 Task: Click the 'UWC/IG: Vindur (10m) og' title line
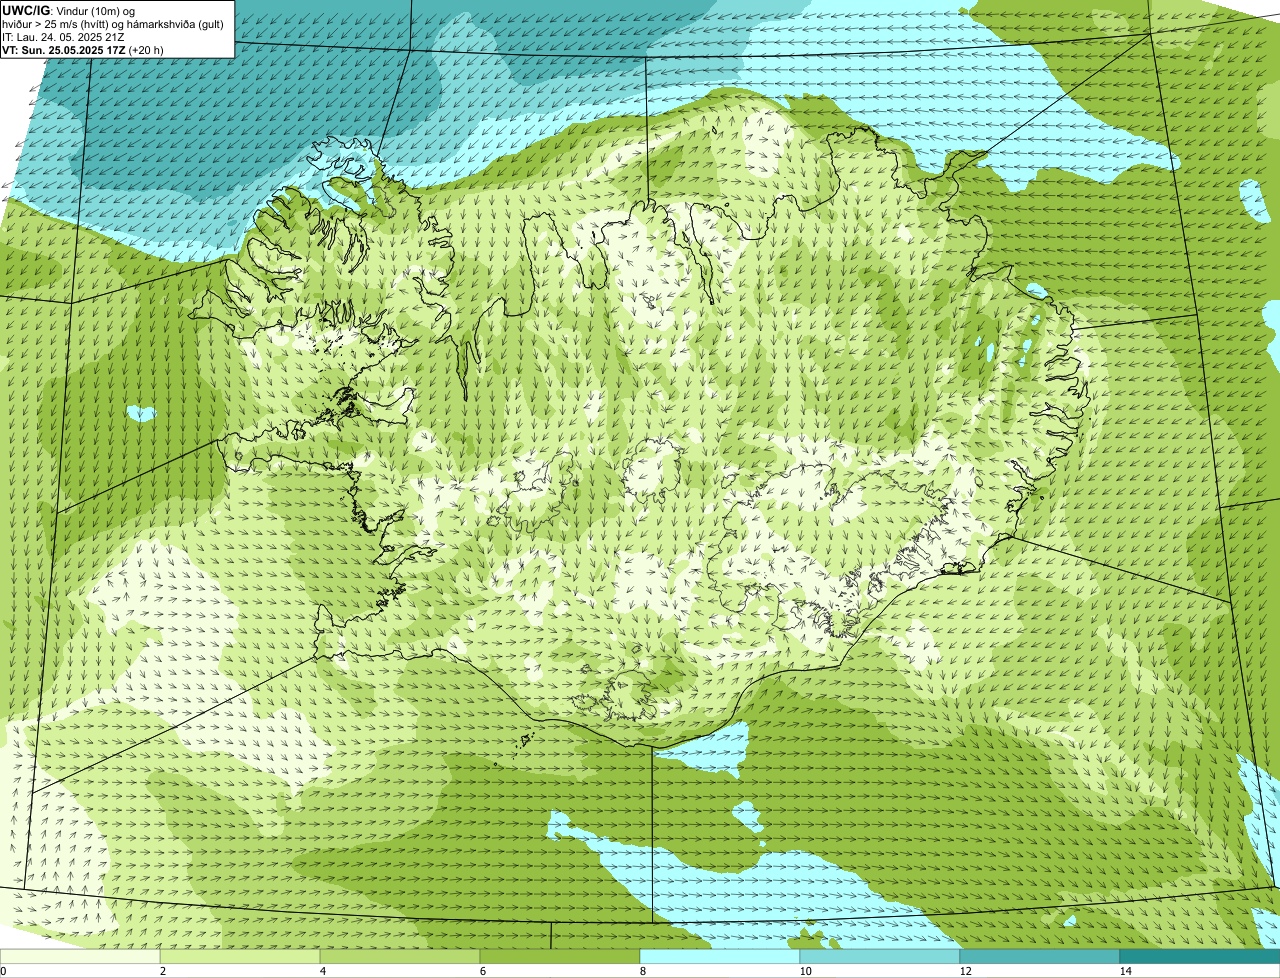pos(68,10)
